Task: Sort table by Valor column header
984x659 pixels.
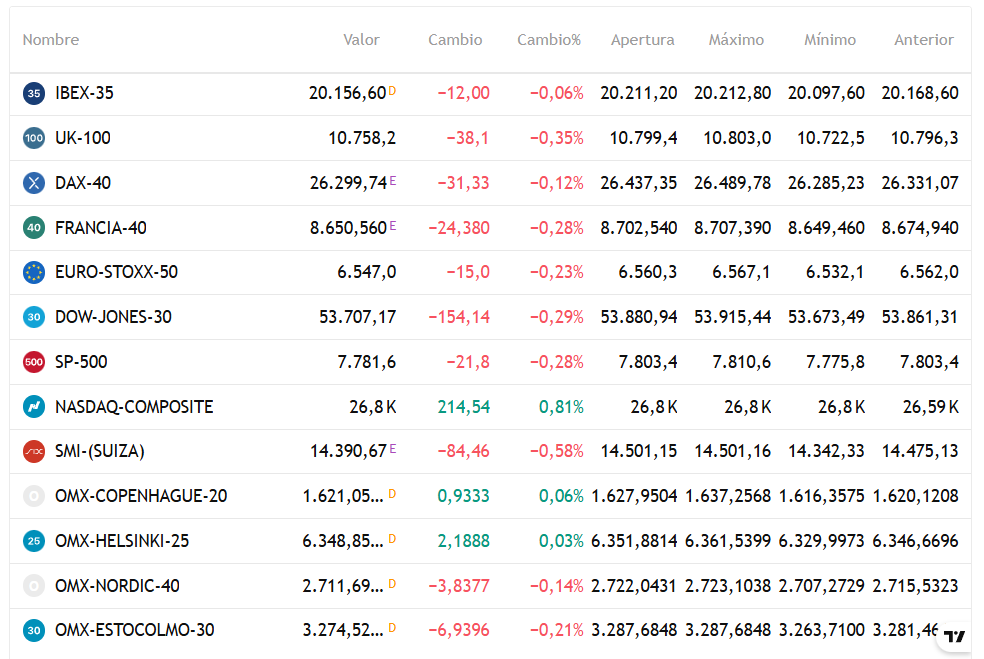Action: pyautogui.click(x=361, y=40)
